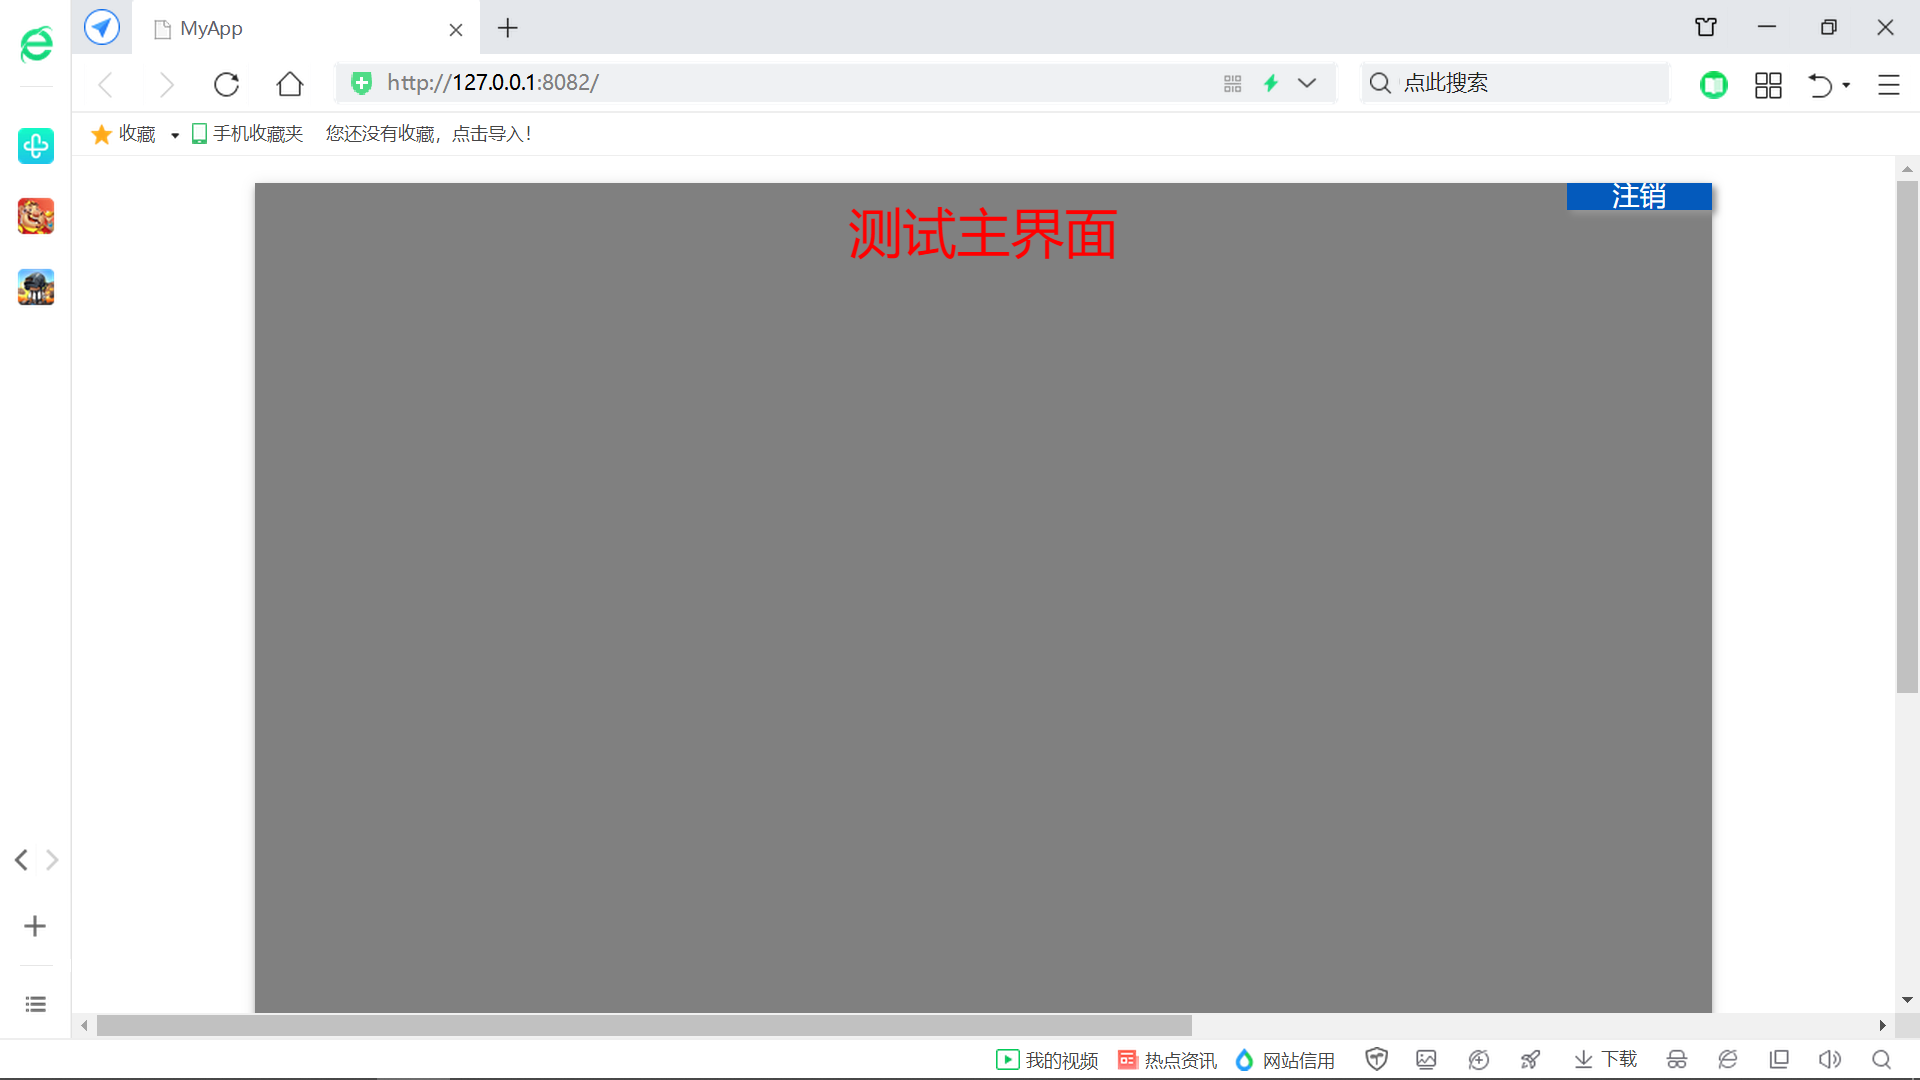The image size is (1920, 1080).
Task: Click the rocket boost icon in status bar
Action: tap(1531, 1059)
